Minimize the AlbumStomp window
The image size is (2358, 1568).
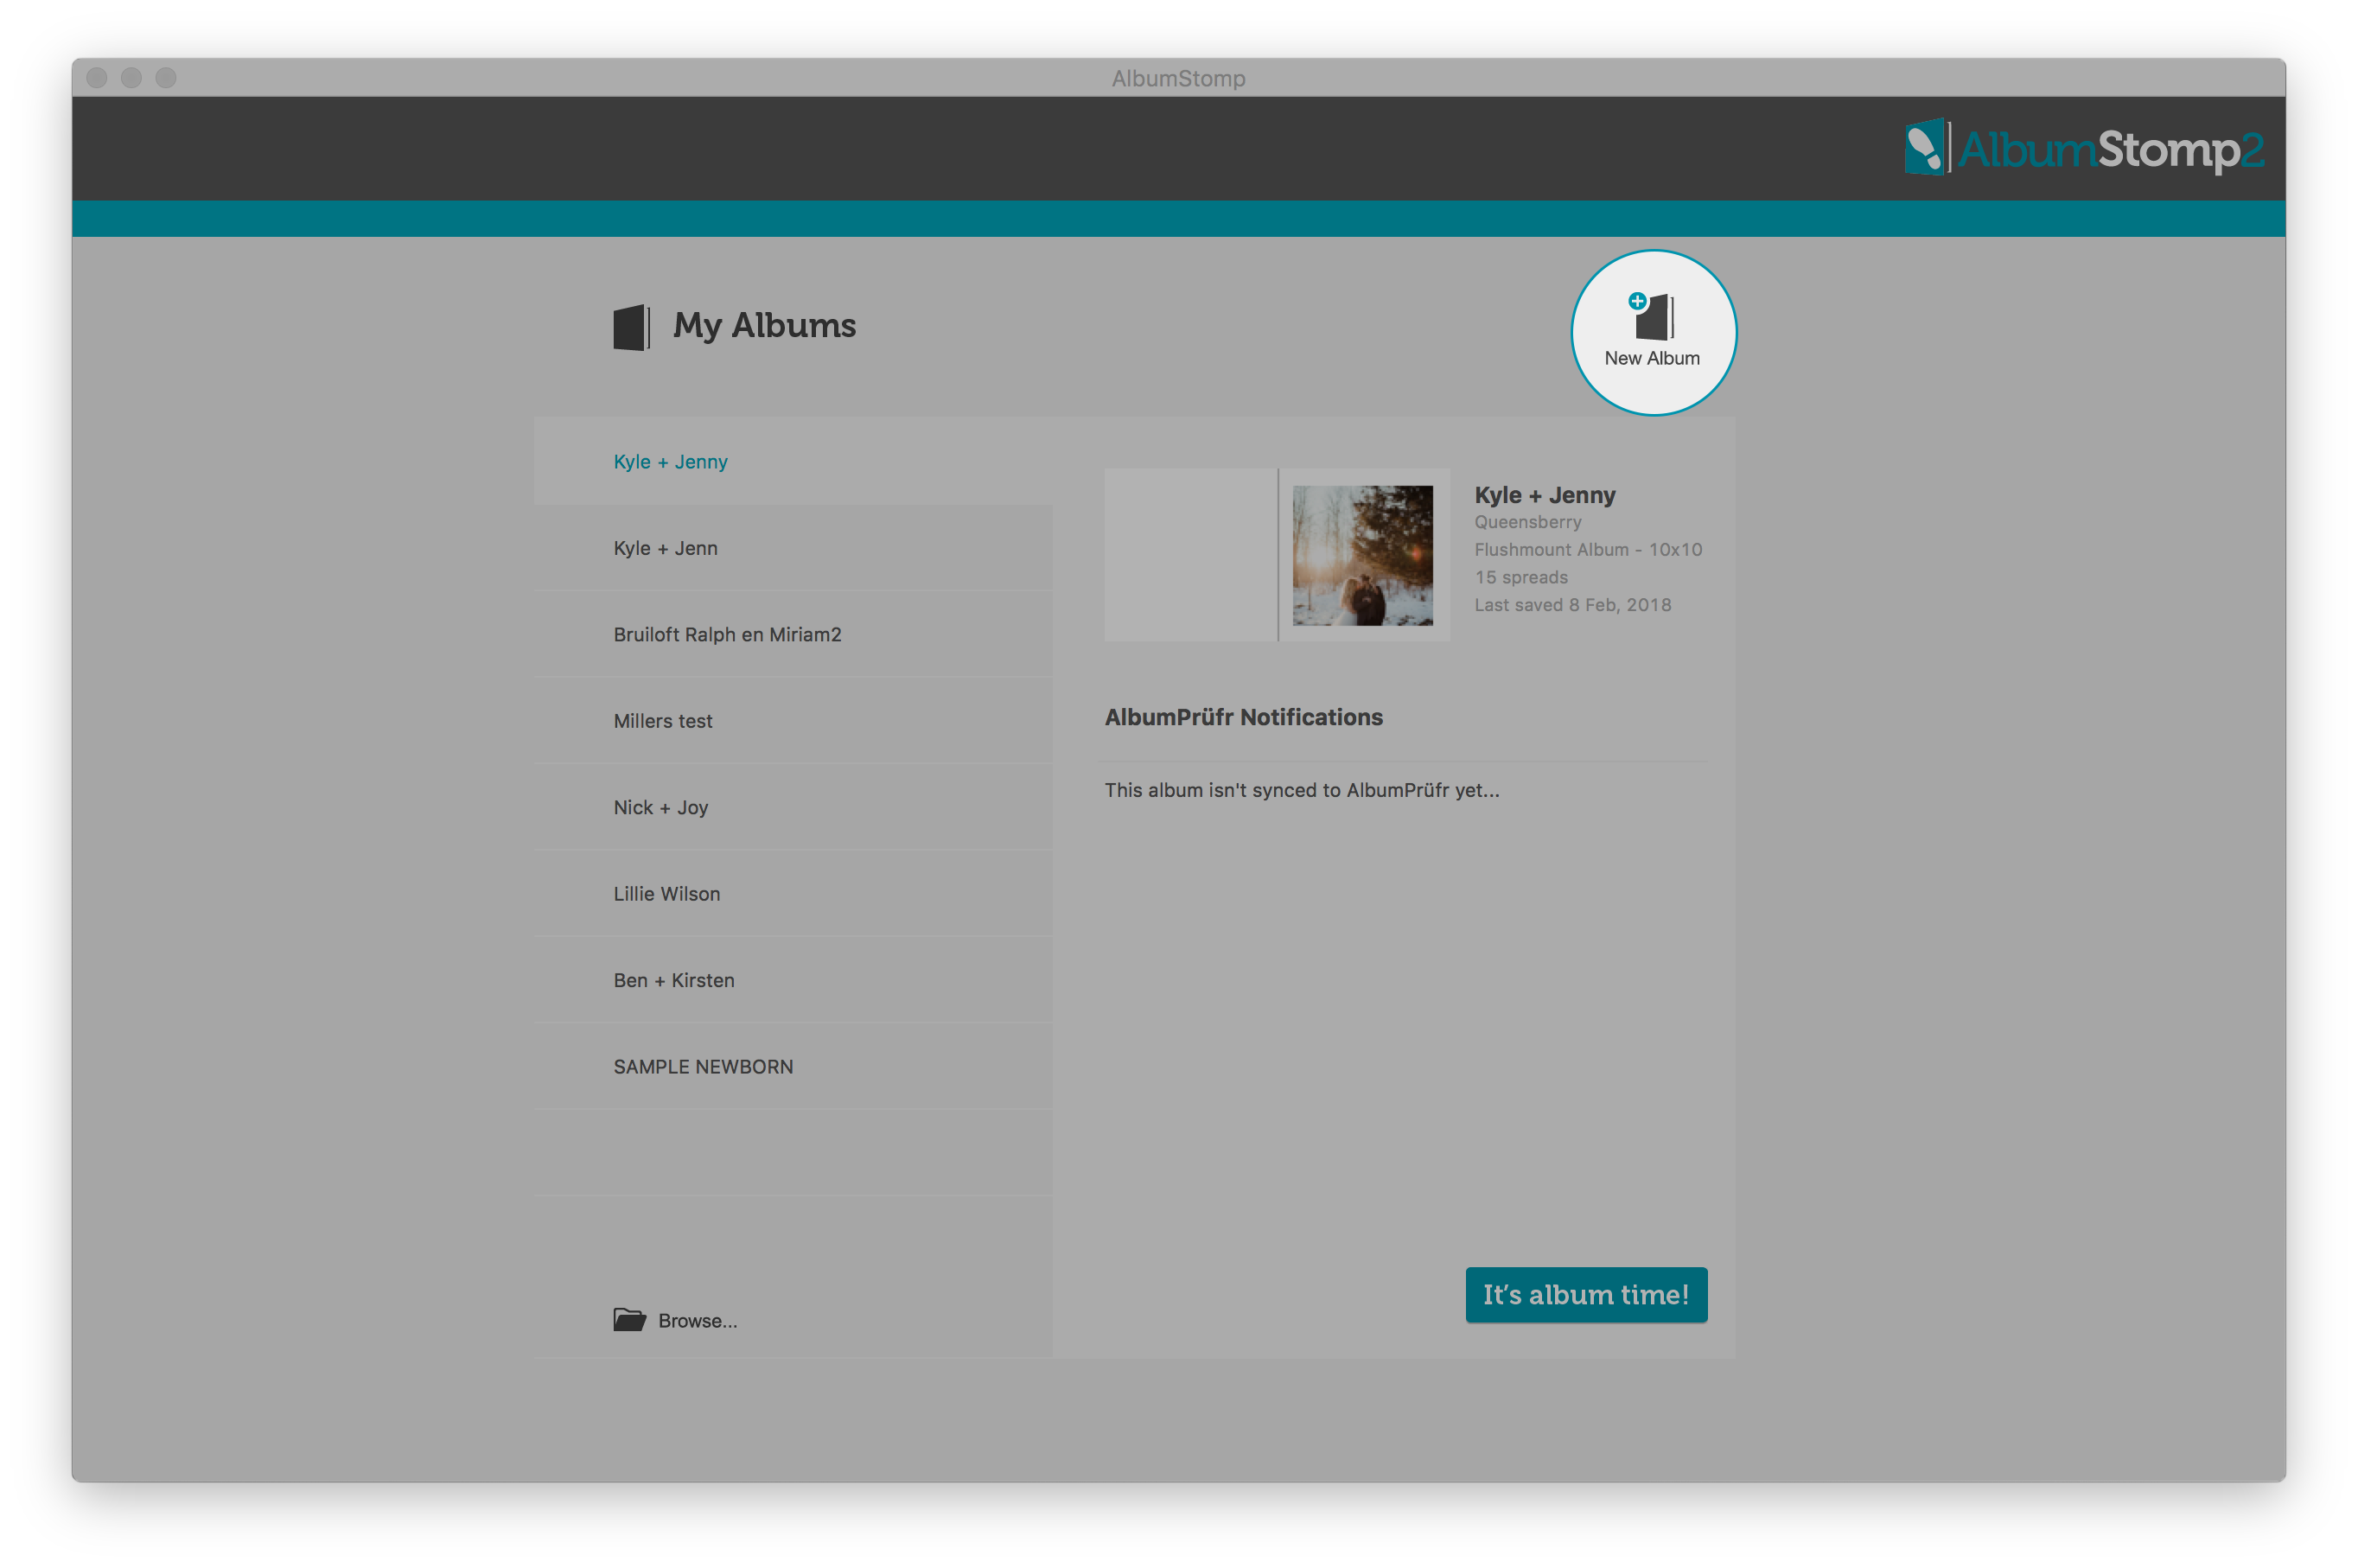pos(131,78)
